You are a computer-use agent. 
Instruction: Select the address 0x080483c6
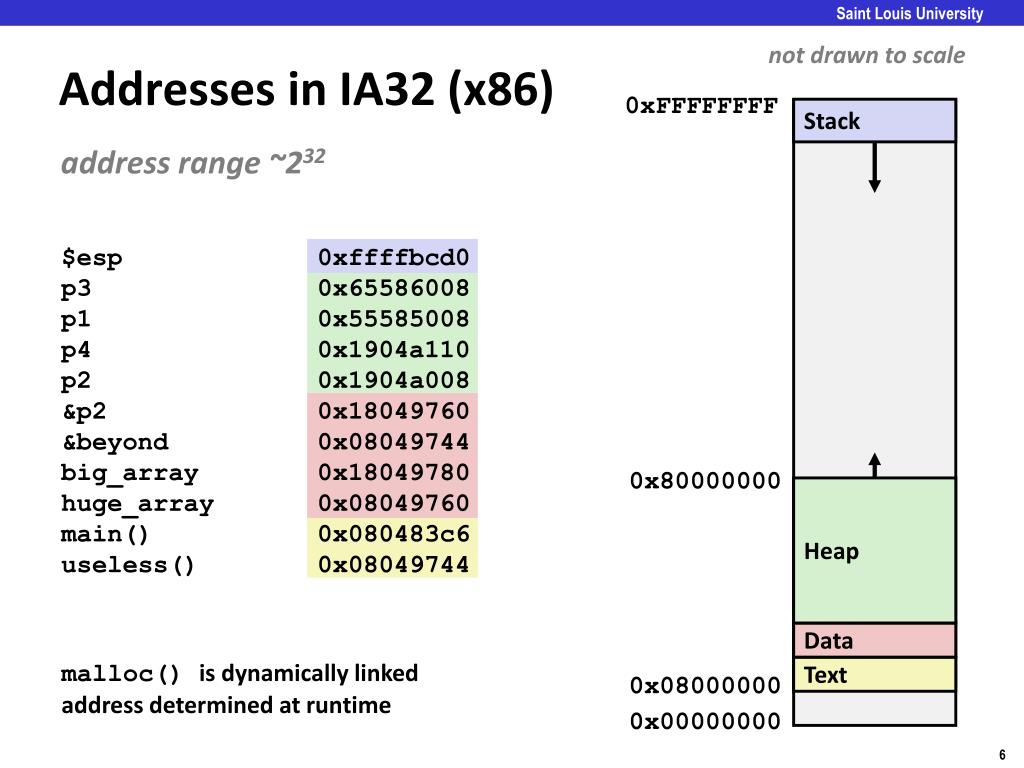(393, 534)
